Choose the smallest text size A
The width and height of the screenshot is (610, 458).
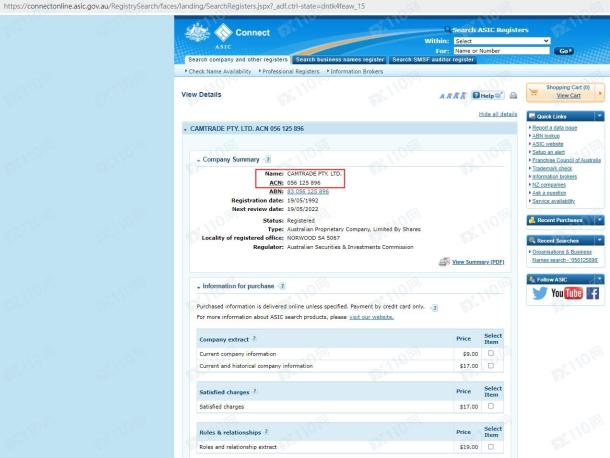(x=442, y=96)
